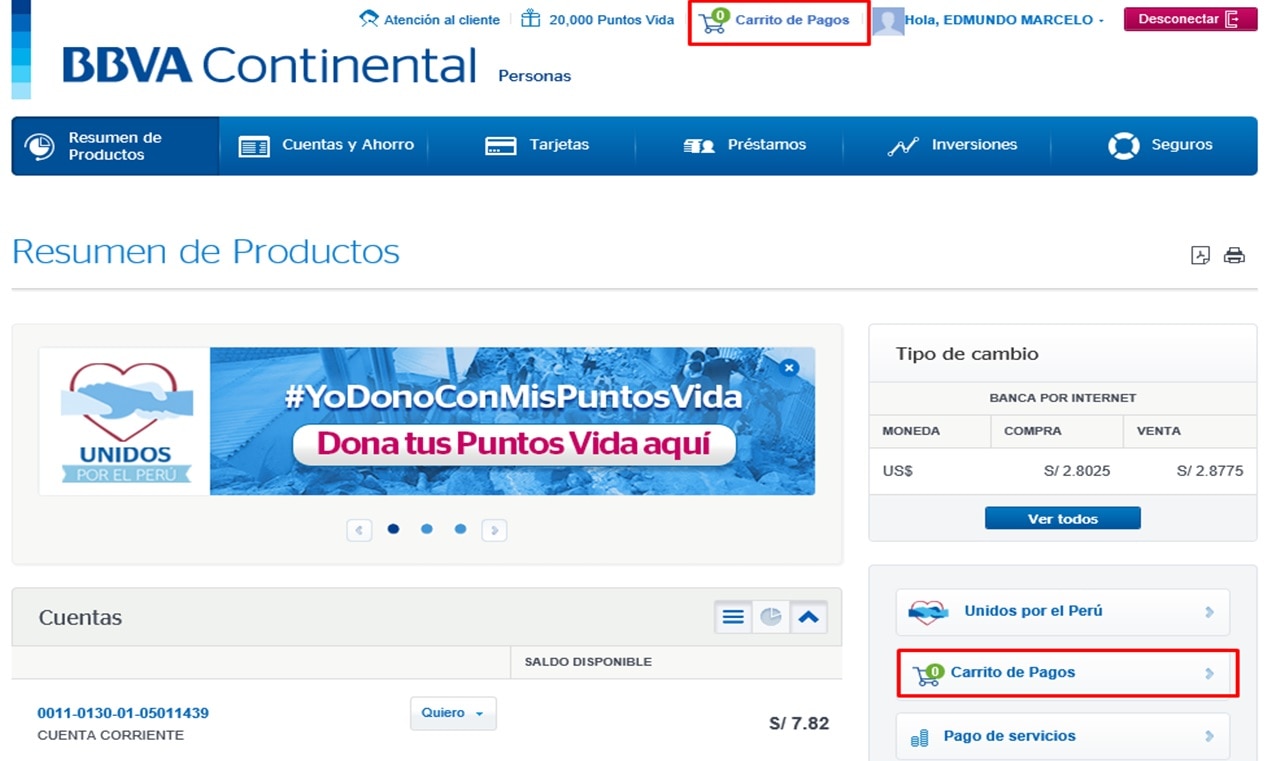Switch Cuentas to list view
This screenshot has width=1270, height=761.
click(733, 617)
